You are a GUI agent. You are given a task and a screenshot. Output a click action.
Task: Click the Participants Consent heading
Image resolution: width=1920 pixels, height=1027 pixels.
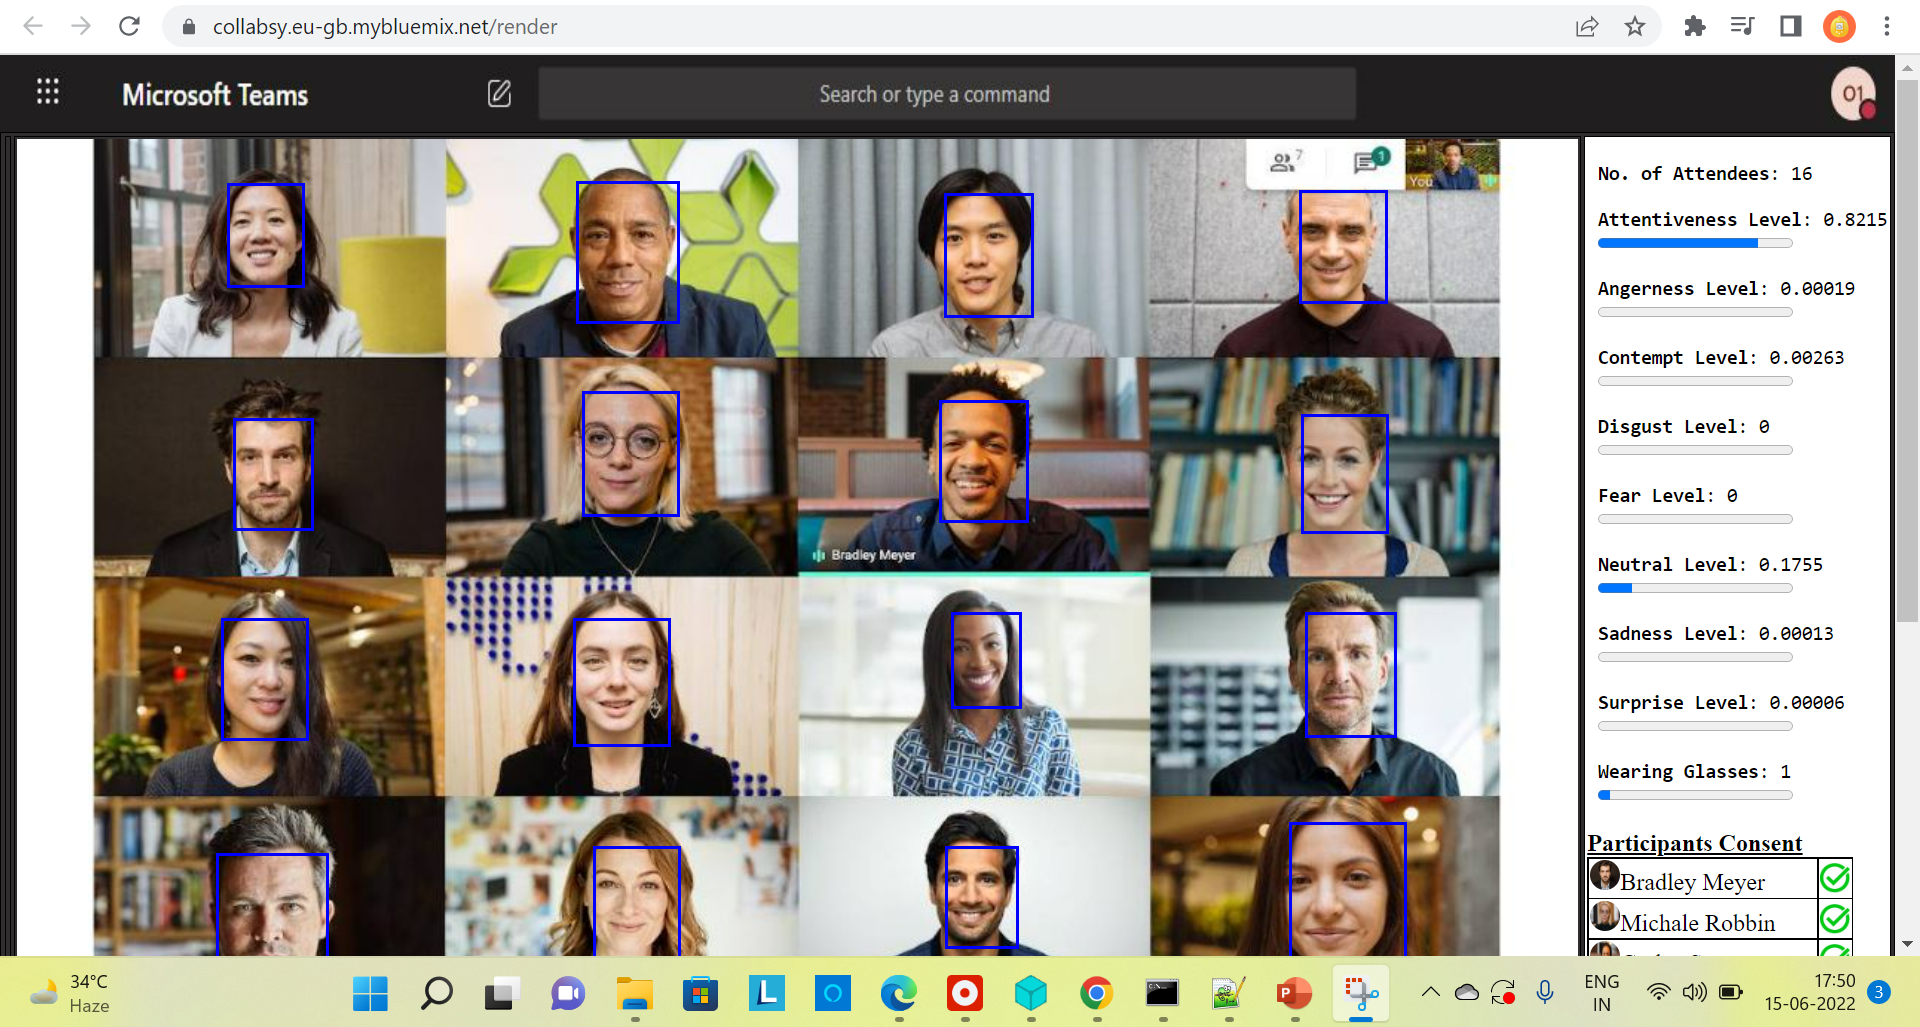[1694, 843]
